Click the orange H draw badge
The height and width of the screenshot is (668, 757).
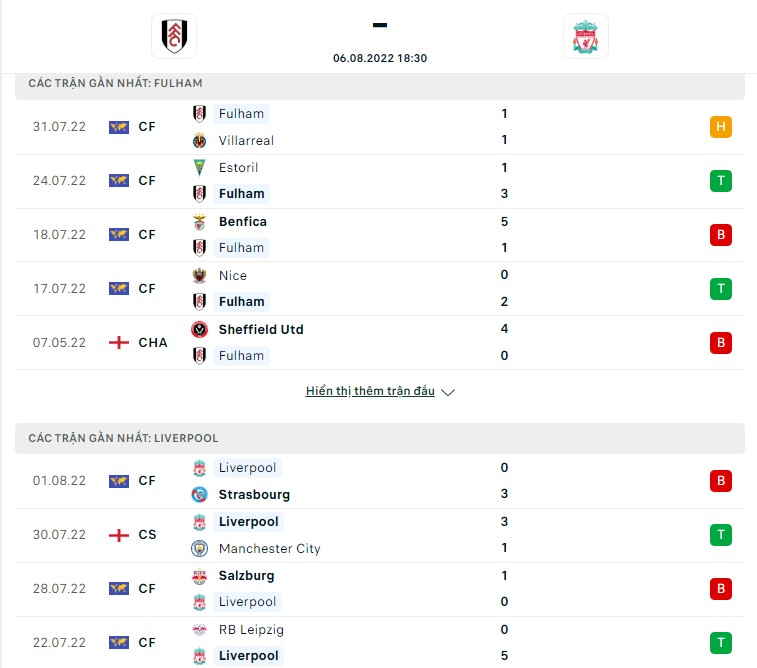721,127
